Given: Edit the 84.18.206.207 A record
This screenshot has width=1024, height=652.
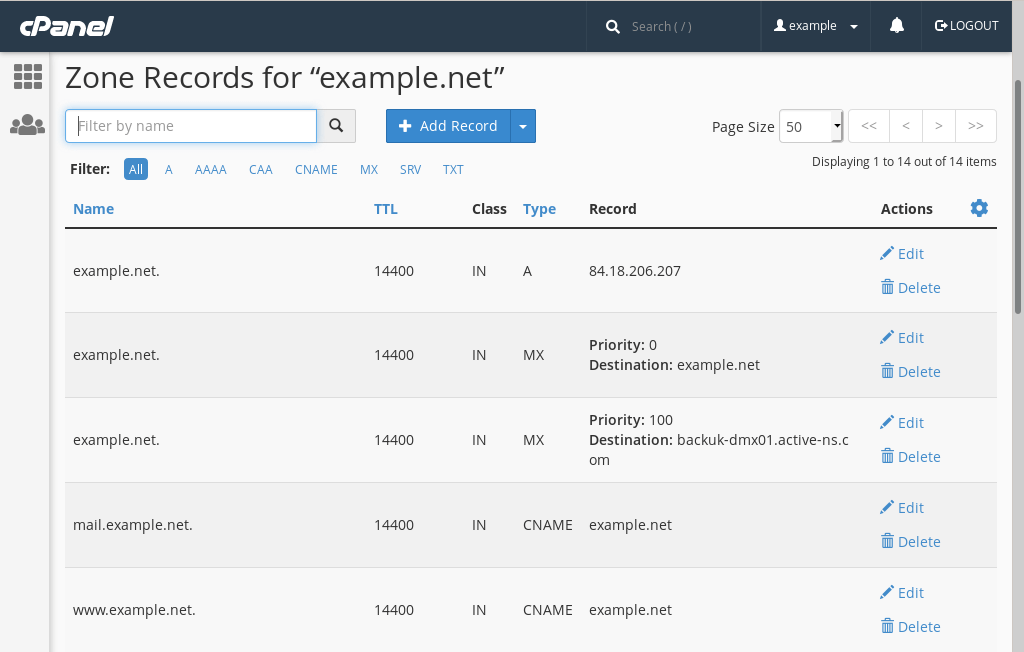Looking at the screenshot, I should (x=902, y=254).
